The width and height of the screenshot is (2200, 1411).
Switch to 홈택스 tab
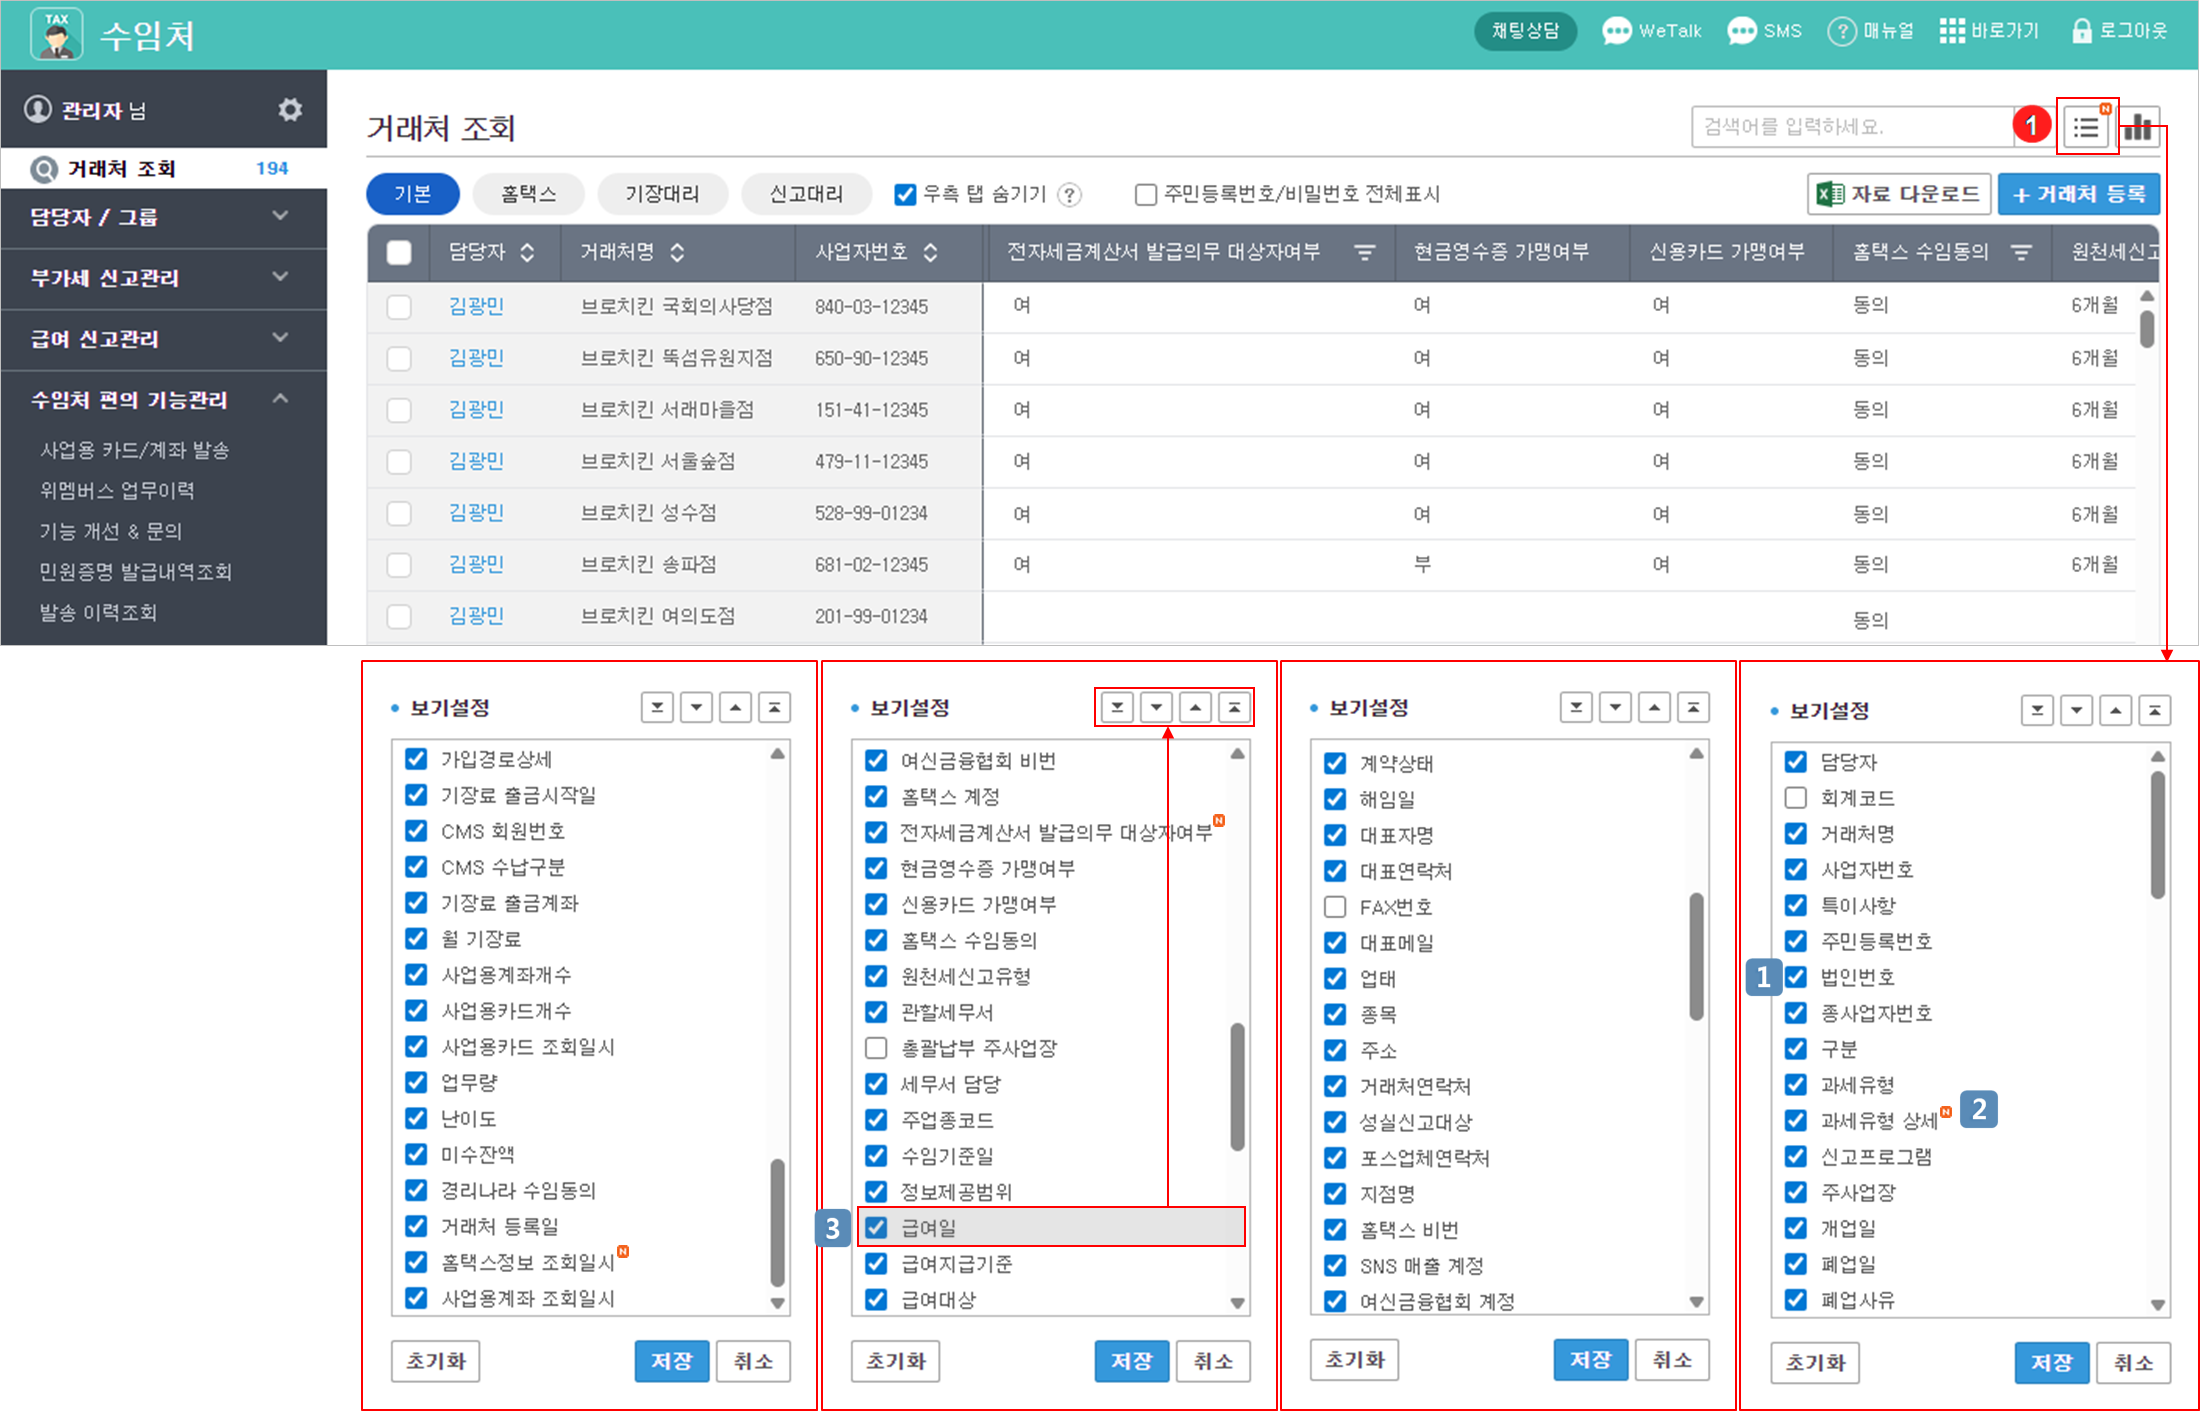pos(528,194)
